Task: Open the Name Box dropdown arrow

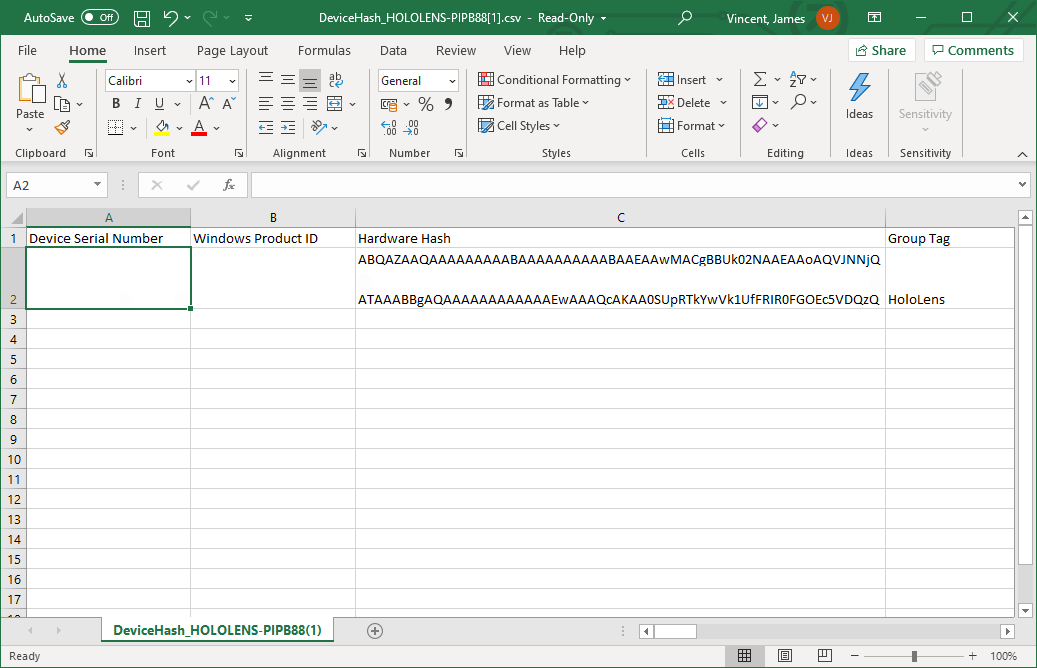Action: pyautogui.click(x=97, y=185)
